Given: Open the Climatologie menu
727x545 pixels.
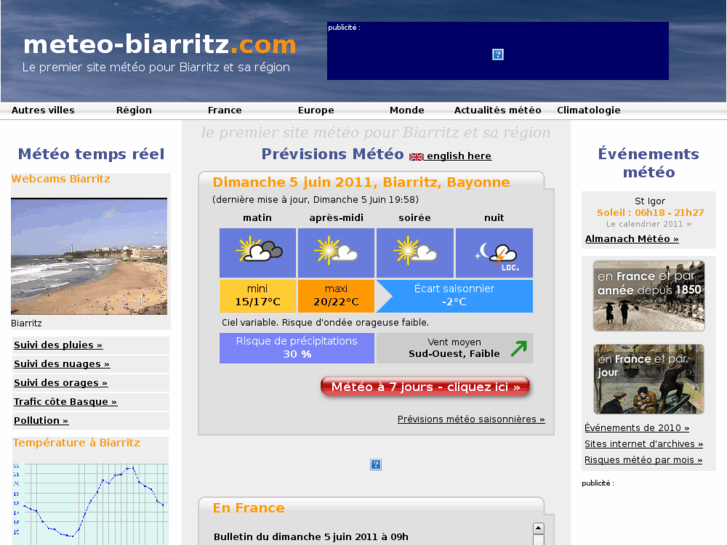Looking at the screenshot, I should click(588, 110).
